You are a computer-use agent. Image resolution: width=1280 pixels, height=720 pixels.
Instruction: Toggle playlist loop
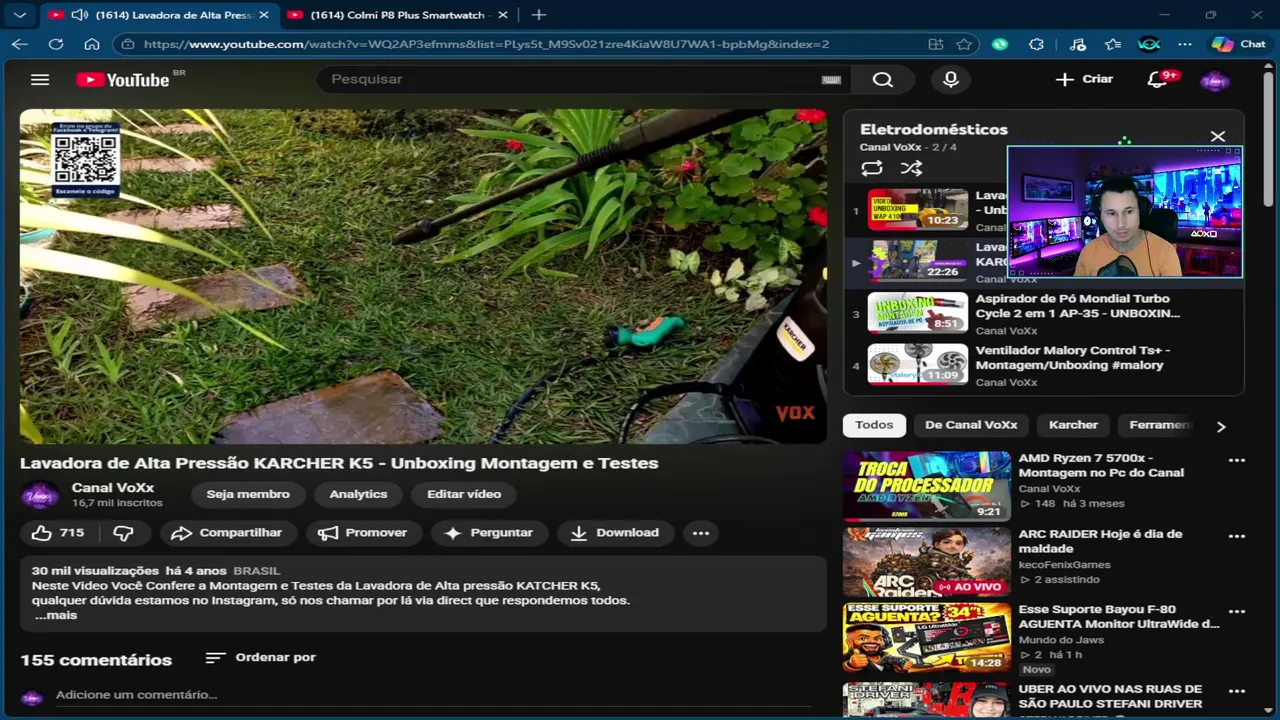click(x=872, y=169)
